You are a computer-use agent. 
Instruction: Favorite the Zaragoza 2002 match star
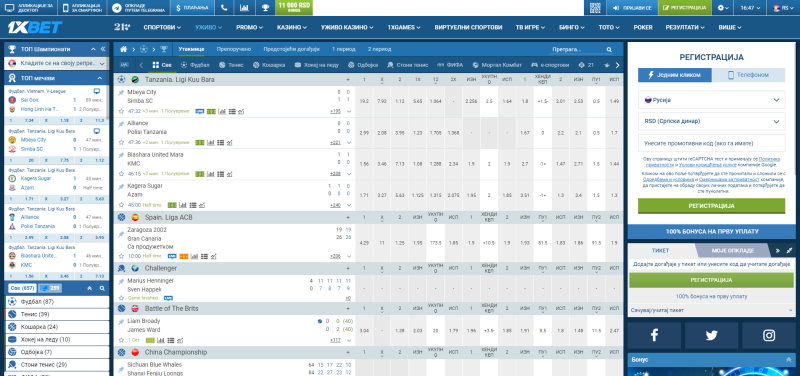[x=121, y=256]
